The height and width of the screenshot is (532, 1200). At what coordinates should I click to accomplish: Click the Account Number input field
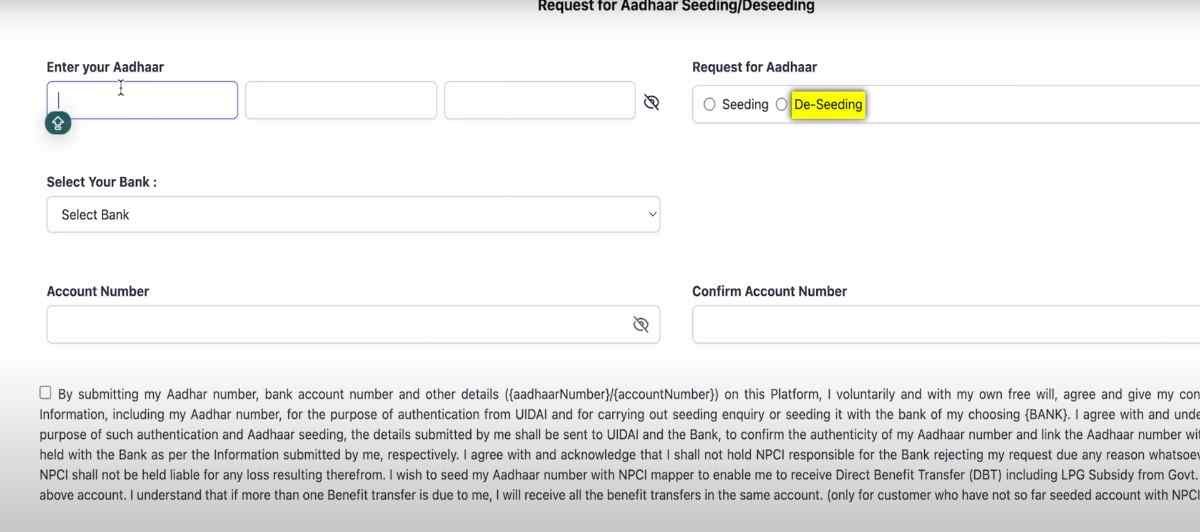tap(335, 324)
